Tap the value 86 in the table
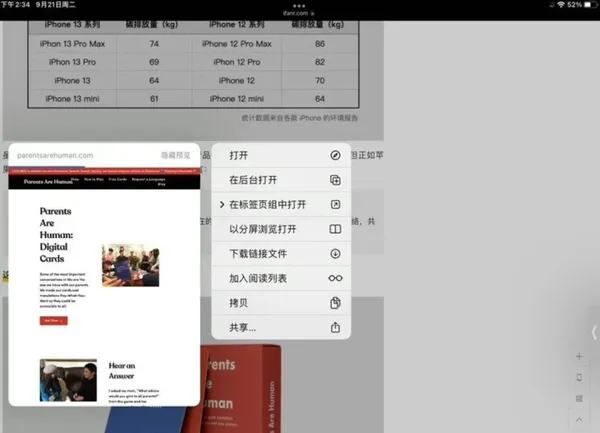 (x=320, y=44)
